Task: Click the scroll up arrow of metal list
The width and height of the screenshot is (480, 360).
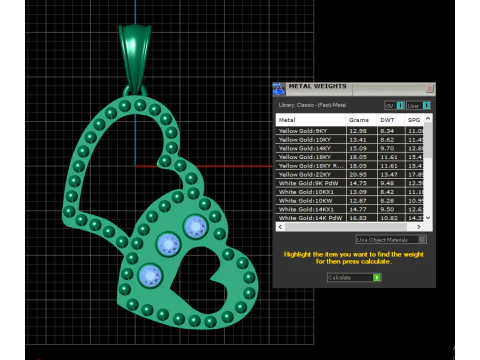Action: coord(428,118)
